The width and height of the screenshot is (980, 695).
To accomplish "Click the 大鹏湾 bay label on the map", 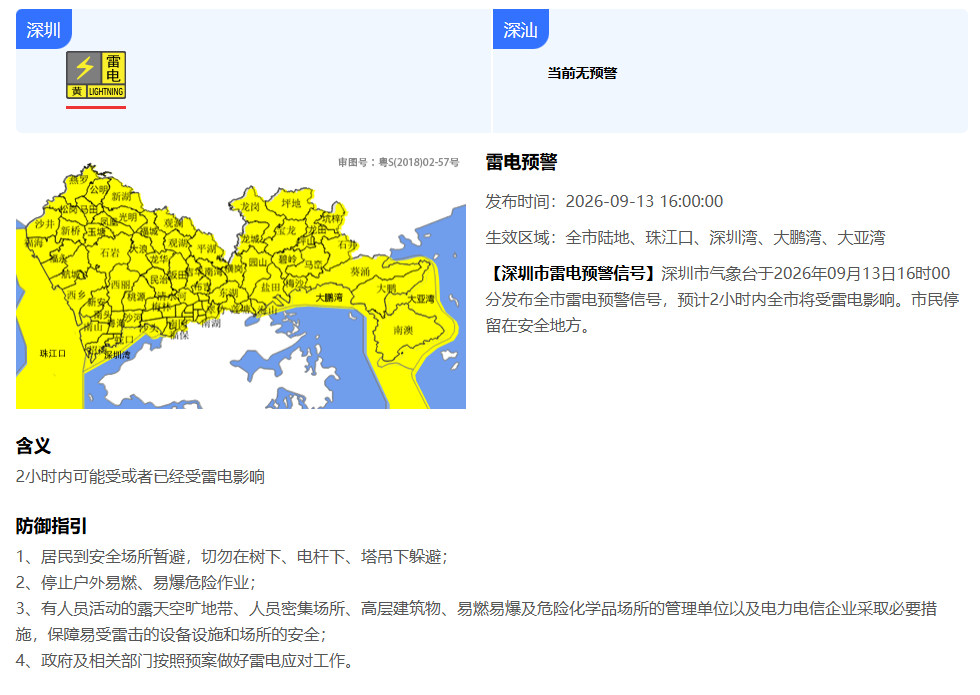I will click(329, 298).
